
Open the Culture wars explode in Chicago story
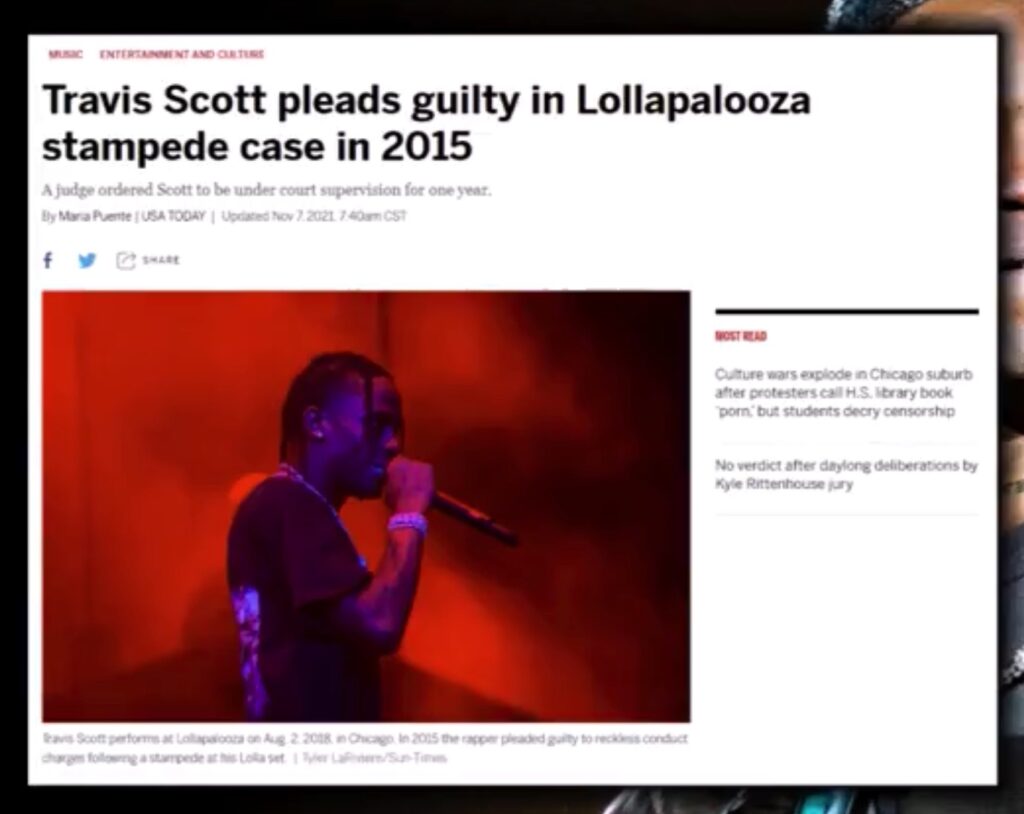pyautogui.click(x=844, y=393)
